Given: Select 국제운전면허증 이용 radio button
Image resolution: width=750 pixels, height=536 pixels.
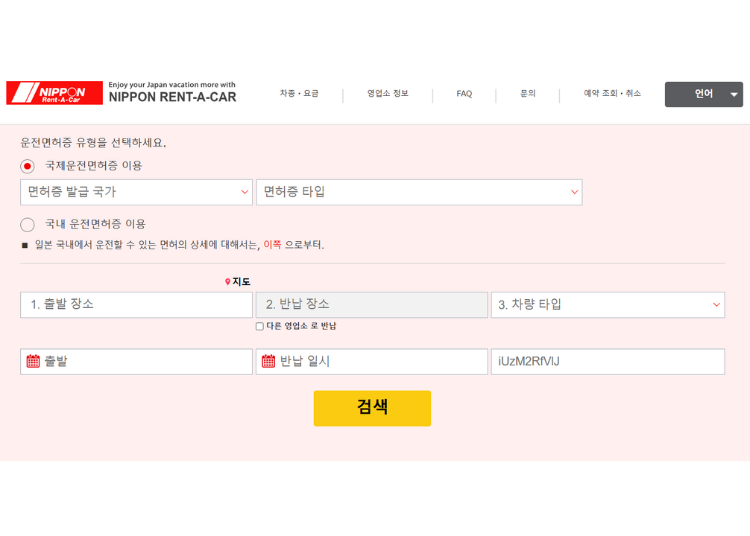Looking at the screenshot, I should pos(28,166).
